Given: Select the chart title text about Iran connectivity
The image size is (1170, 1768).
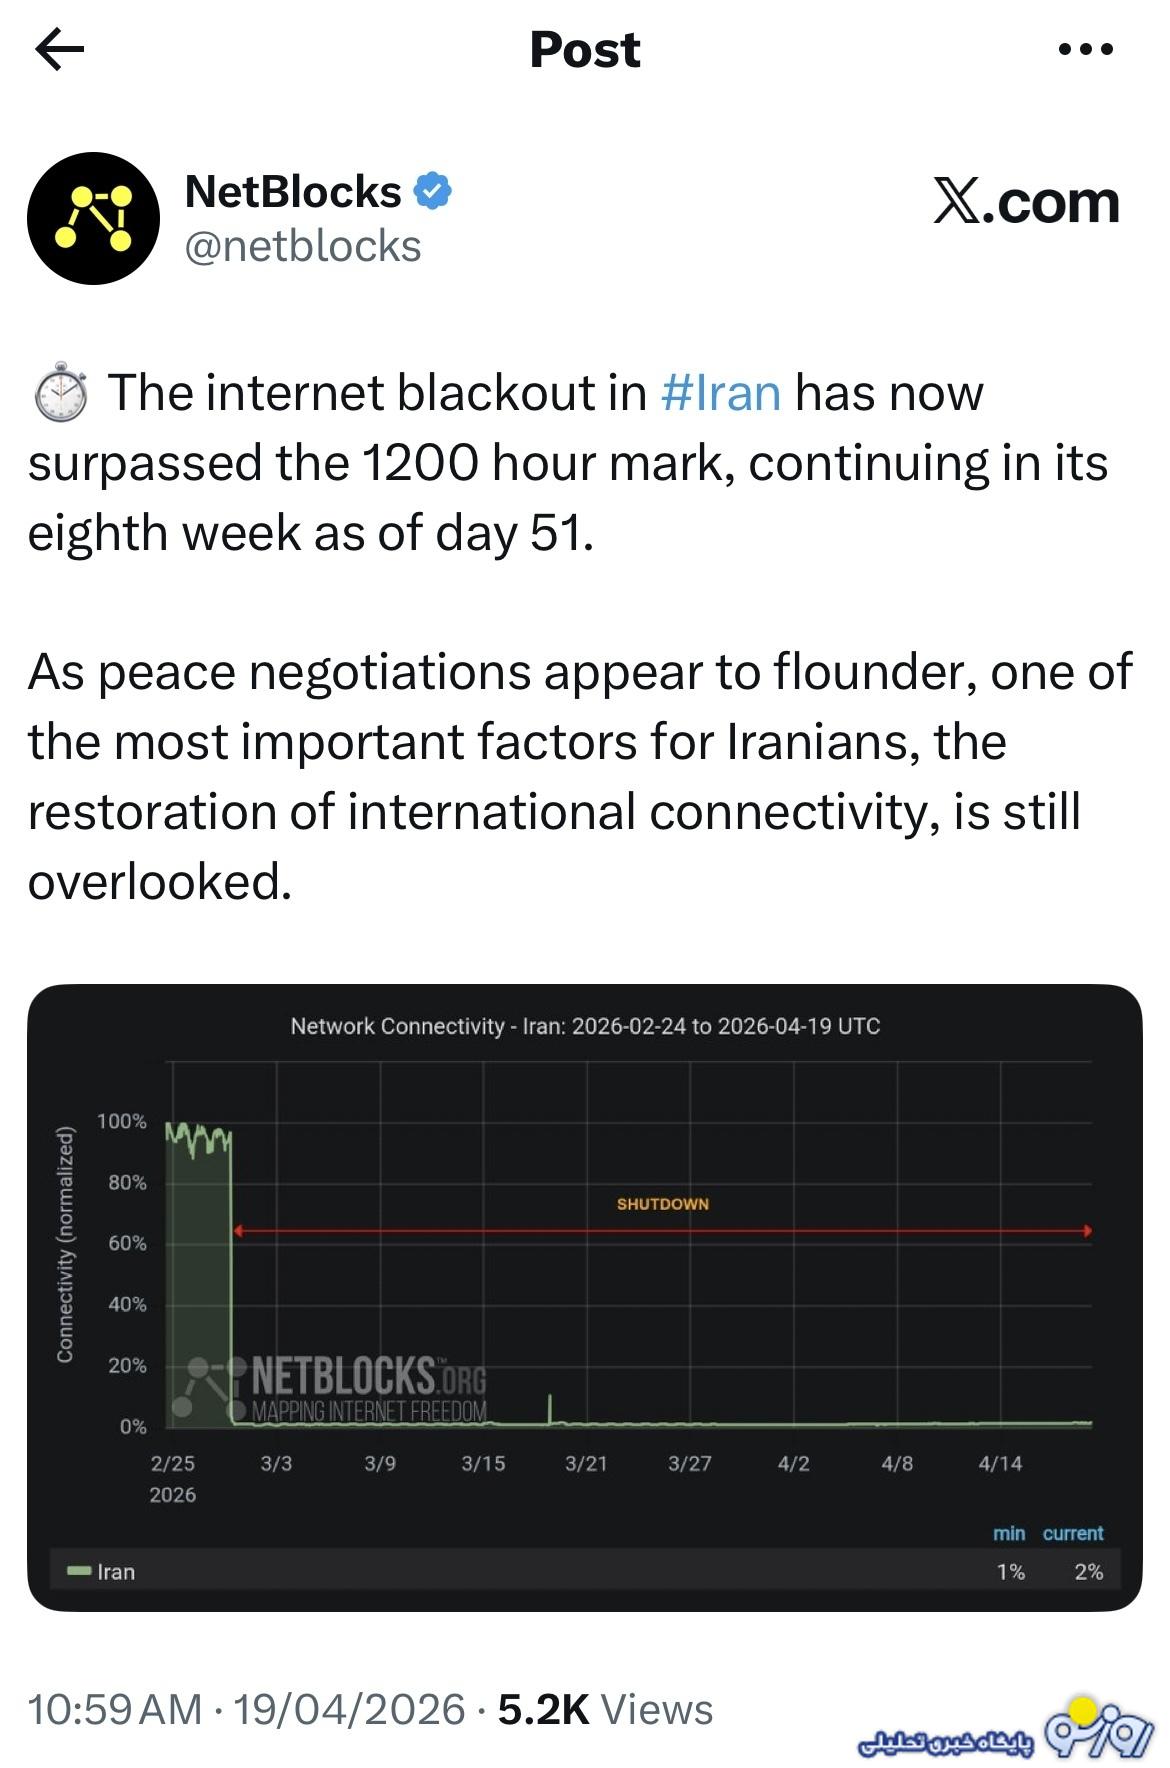Looking at the screenshot, I should click(x=585, y=1023).
